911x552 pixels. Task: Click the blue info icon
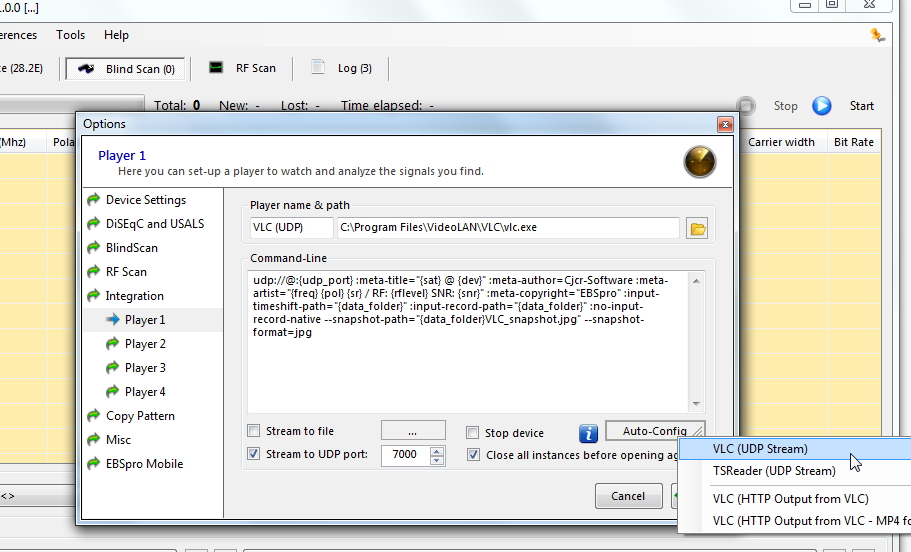[588, 433]
